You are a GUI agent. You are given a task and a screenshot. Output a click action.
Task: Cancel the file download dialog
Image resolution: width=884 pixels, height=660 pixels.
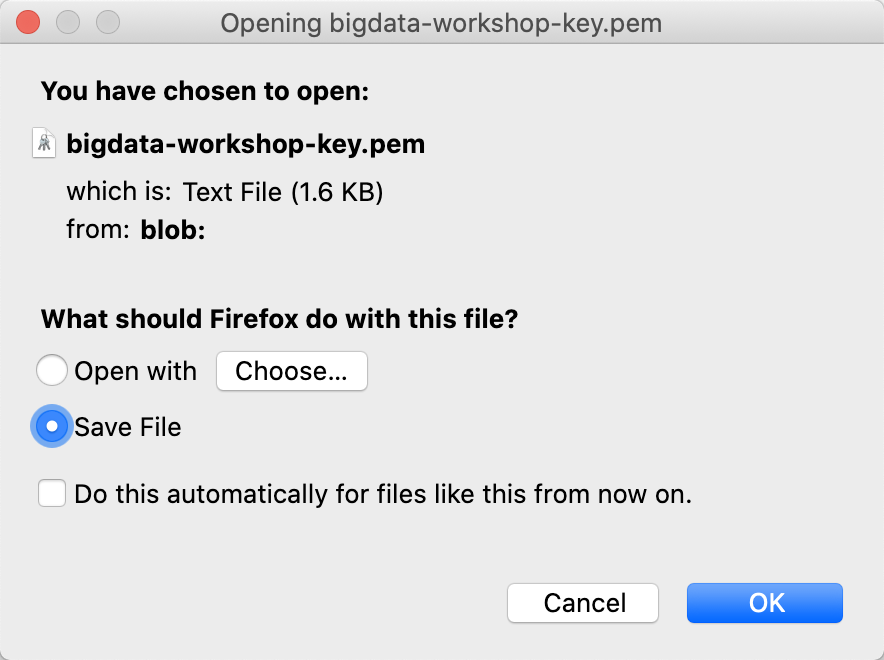(583, 603)
